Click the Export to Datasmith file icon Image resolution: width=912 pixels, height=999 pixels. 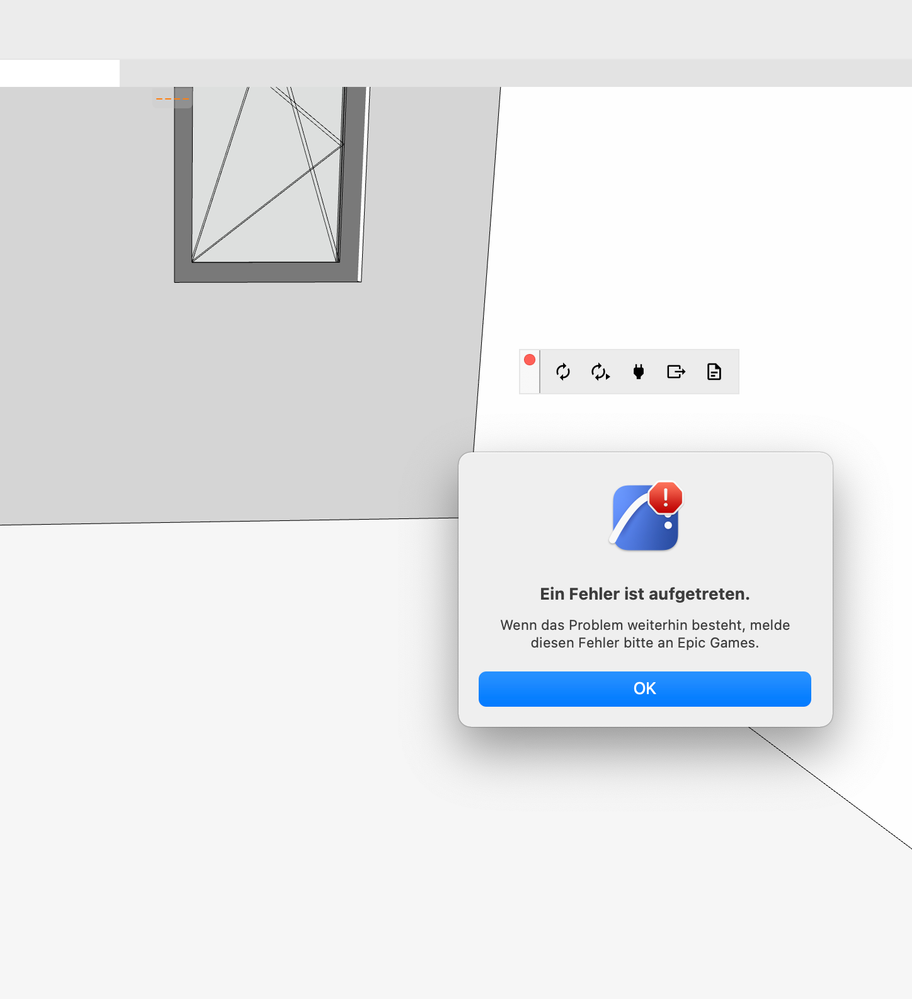point(676,371)
